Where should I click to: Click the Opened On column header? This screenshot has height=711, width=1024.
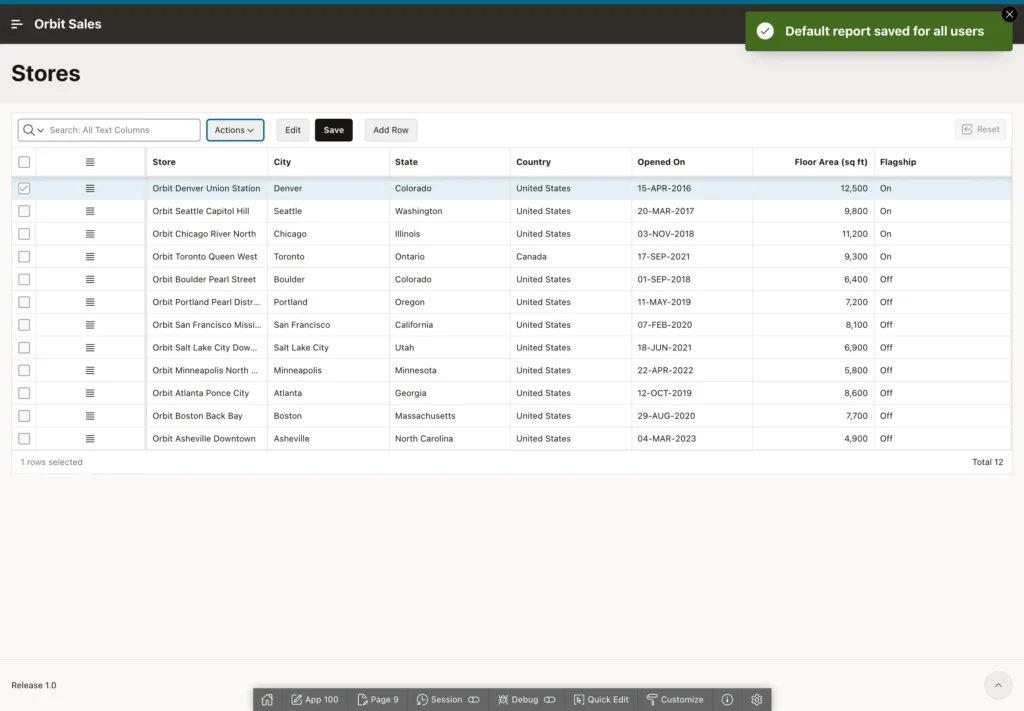click(692, 162)
